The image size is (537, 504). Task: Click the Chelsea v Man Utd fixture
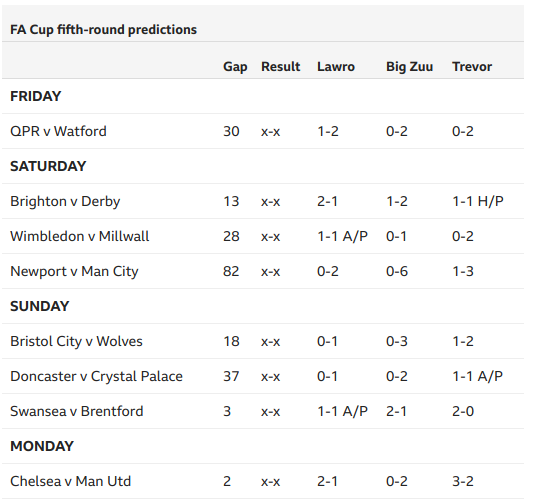(x=71, y=481)
